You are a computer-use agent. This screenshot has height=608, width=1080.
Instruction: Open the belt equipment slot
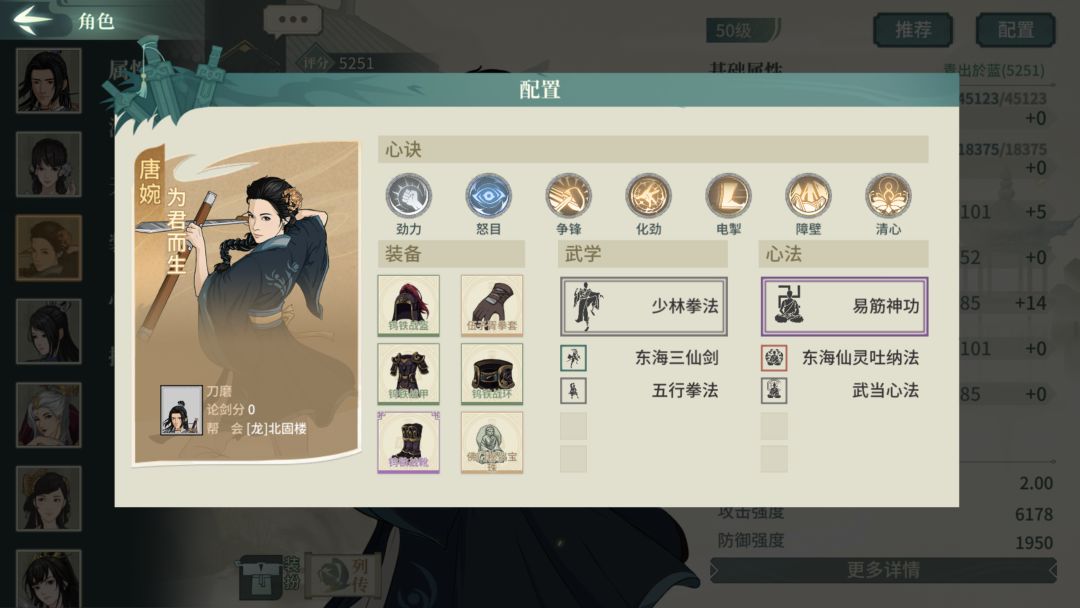click(x=492, y=373)
